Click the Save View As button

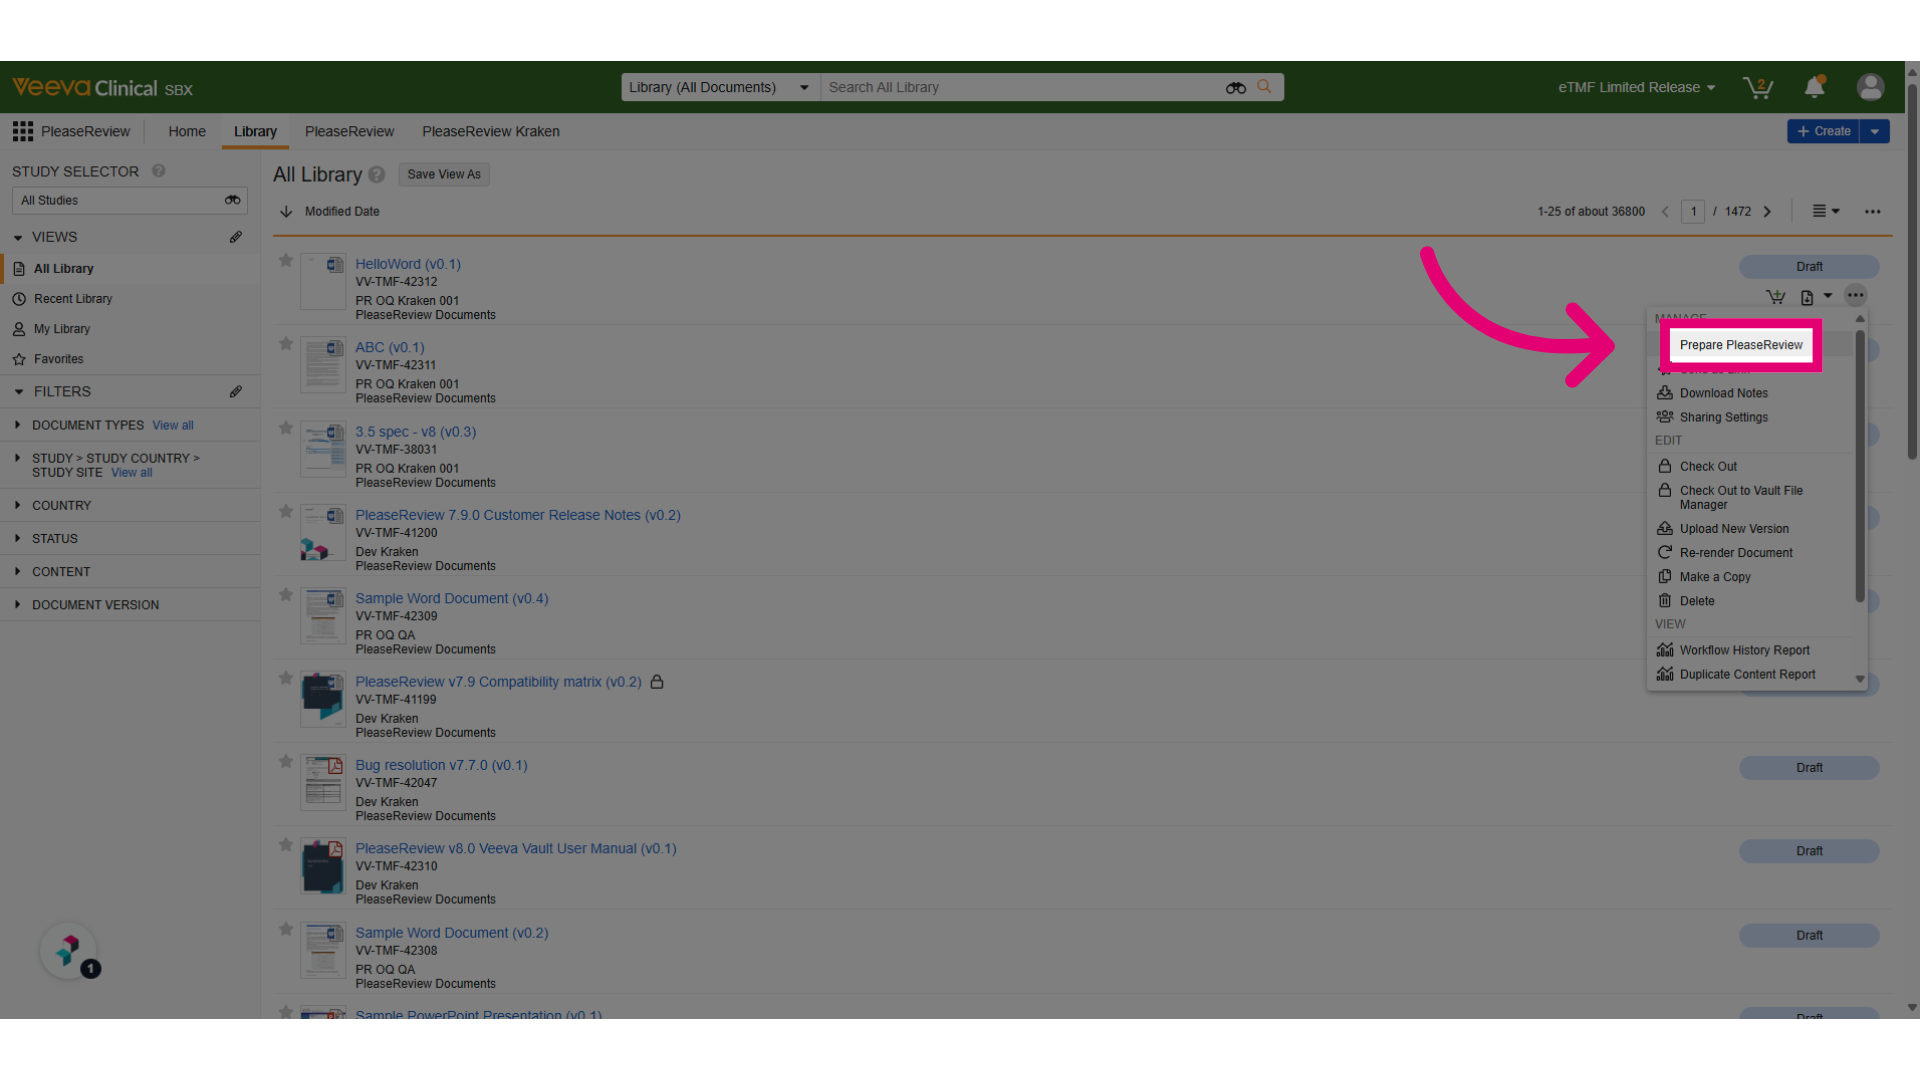pyautogui.click(x=444, y=174)
